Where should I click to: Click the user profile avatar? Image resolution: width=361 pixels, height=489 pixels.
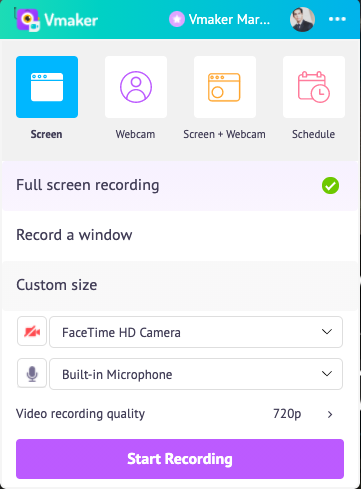point(302,20)
